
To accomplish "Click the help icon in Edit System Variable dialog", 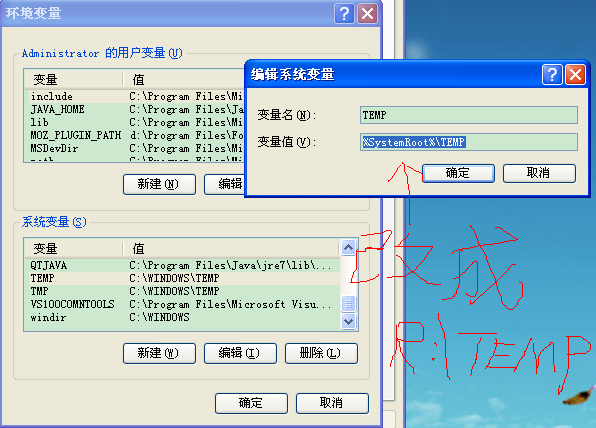I will coord(552,75).
